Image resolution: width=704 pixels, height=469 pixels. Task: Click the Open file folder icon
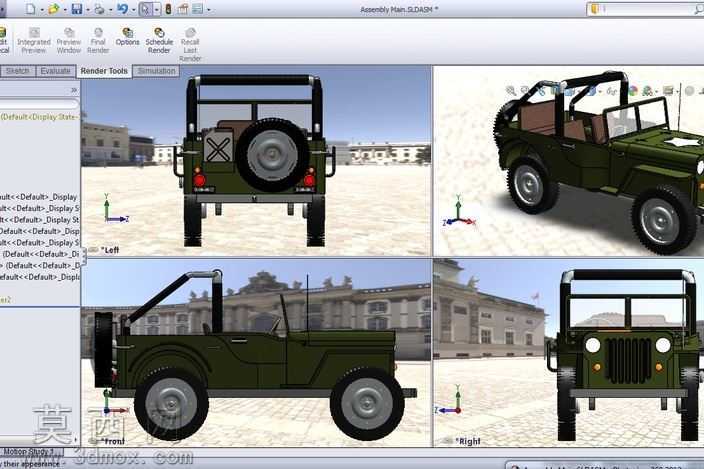pyautogui.click(x=53, y=9)
